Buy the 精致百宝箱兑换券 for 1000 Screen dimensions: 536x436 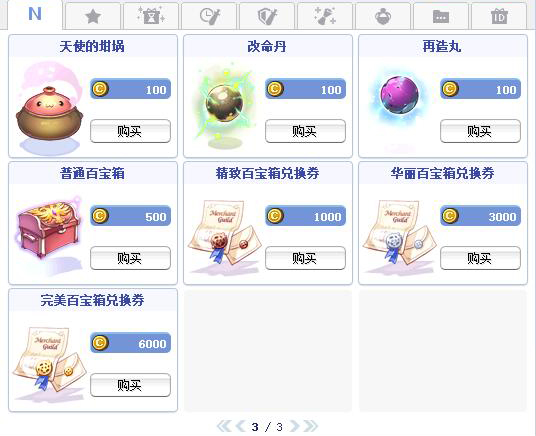pyautogui.click(x=305, y=258)
